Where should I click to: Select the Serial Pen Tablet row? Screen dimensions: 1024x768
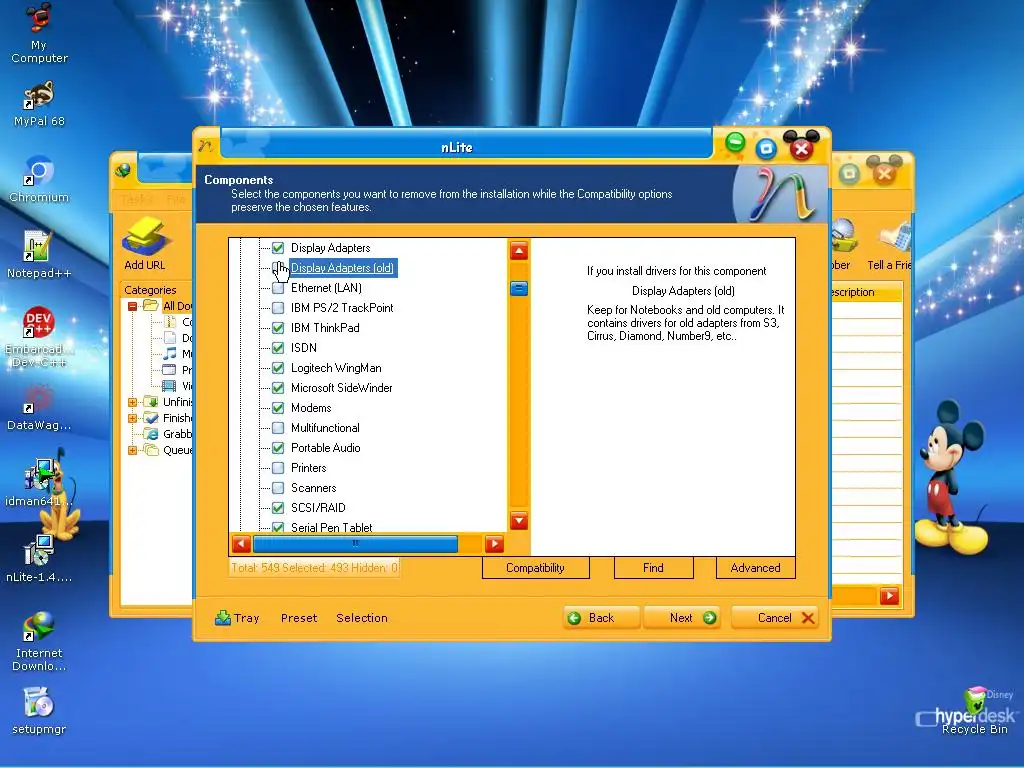(332, 527)
